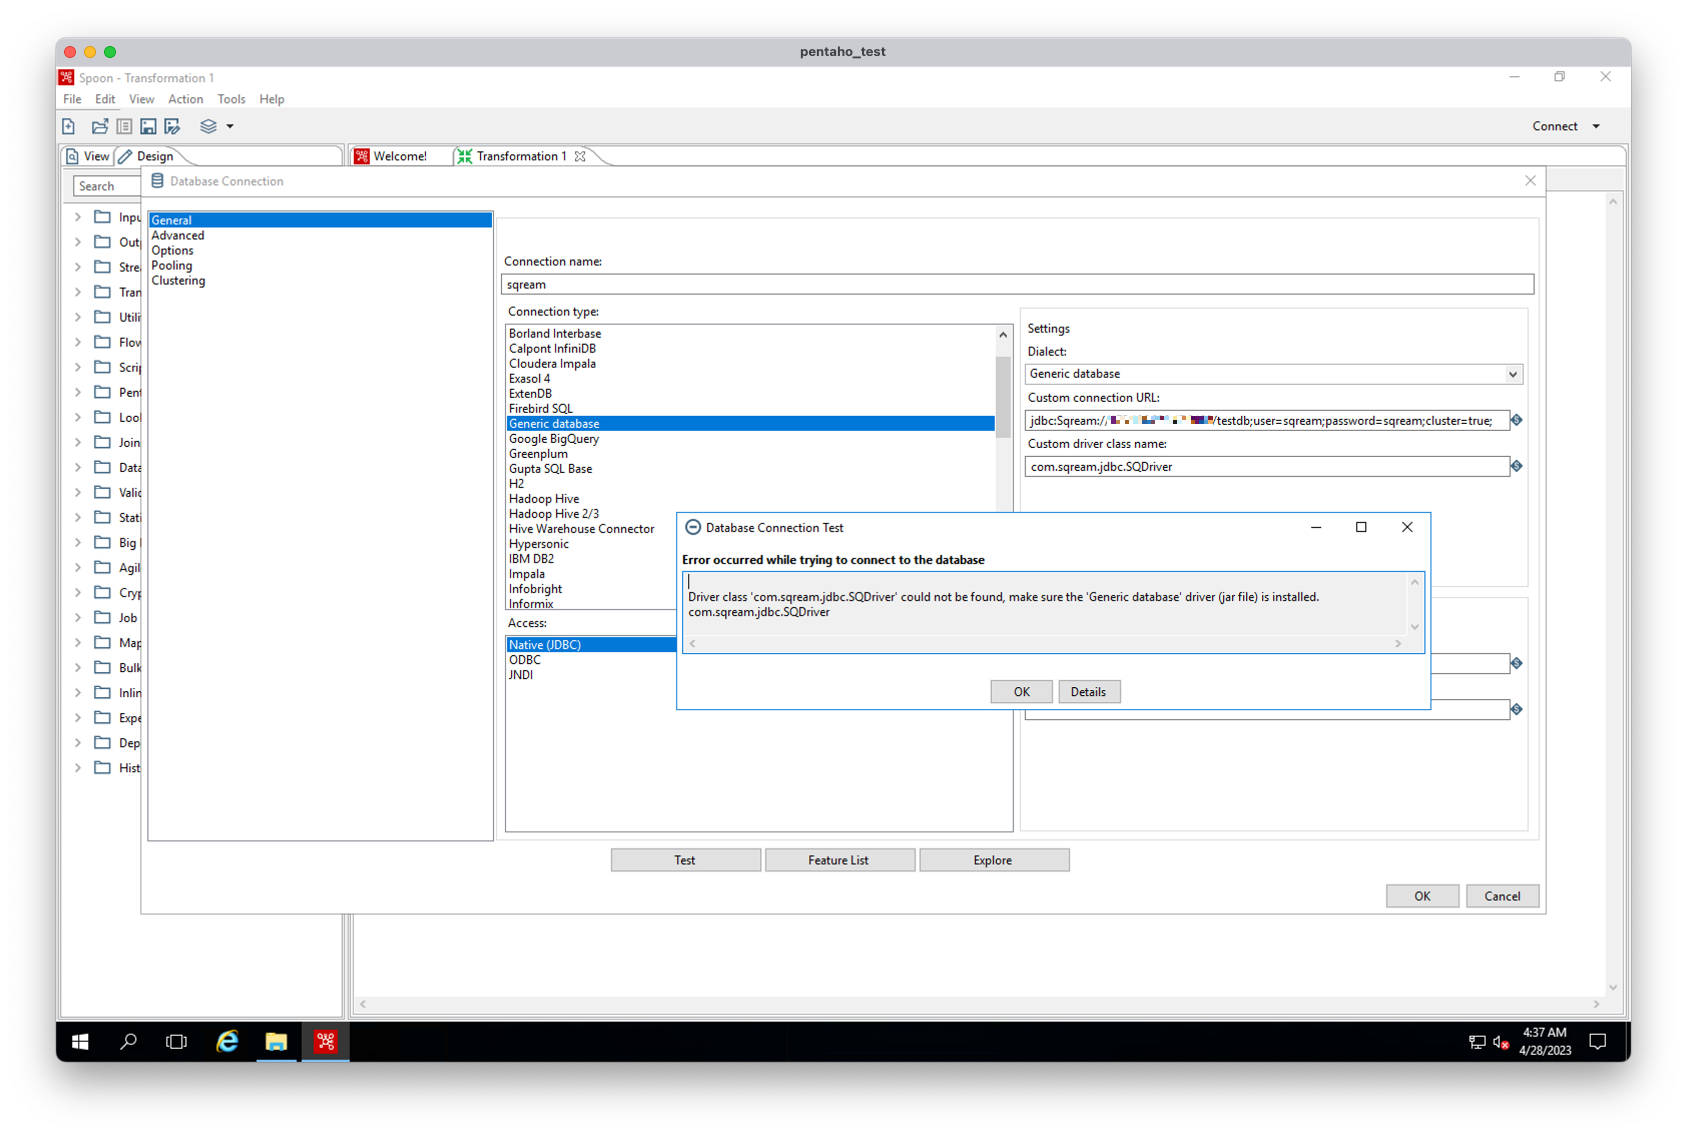Click the Feature List button

pos(839,860)
